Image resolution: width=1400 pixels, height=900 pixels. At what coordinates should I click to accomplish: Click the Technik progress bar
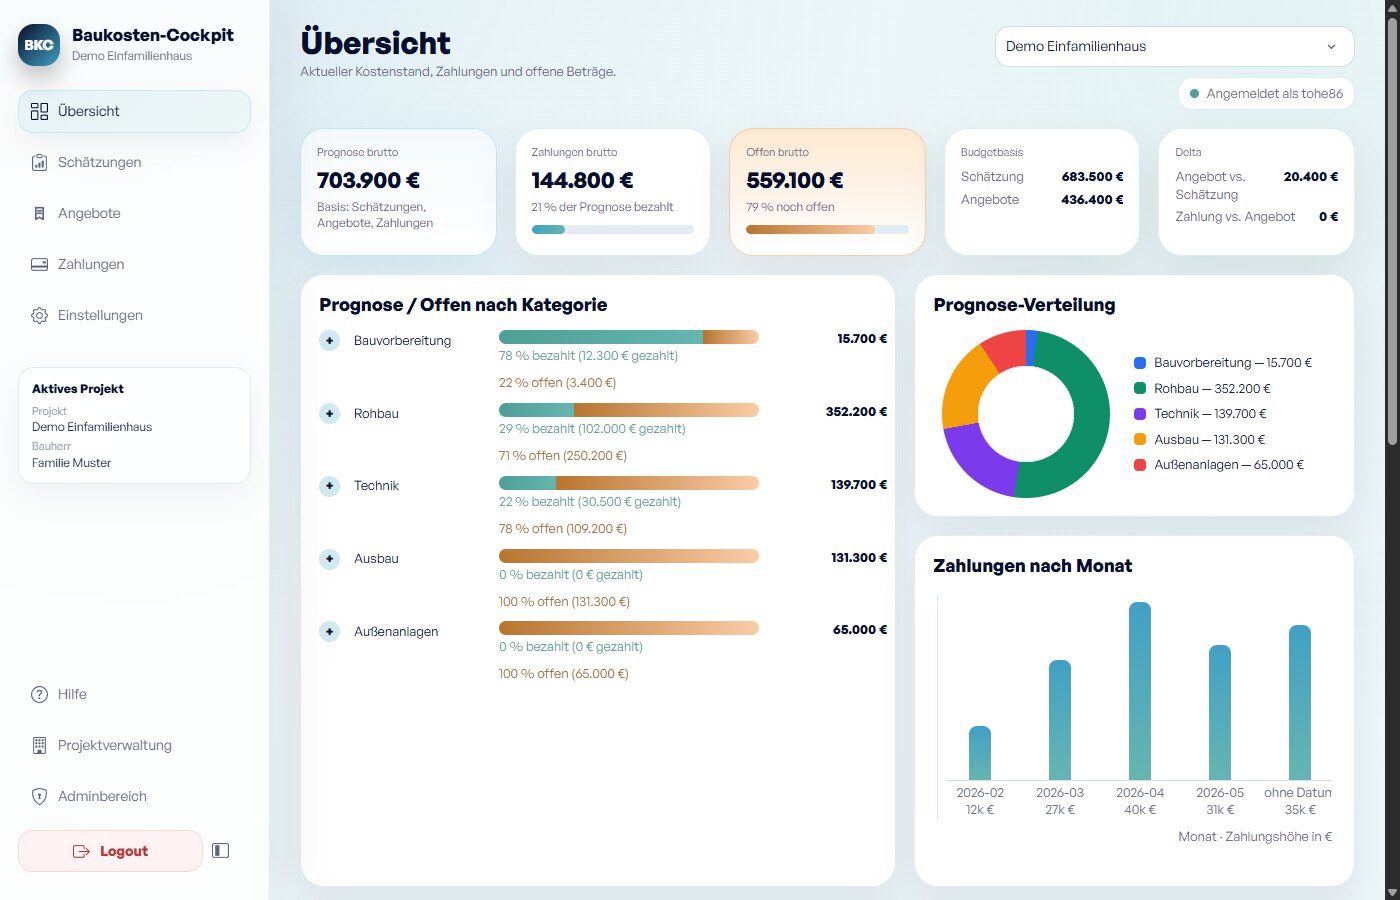(628, 483)
